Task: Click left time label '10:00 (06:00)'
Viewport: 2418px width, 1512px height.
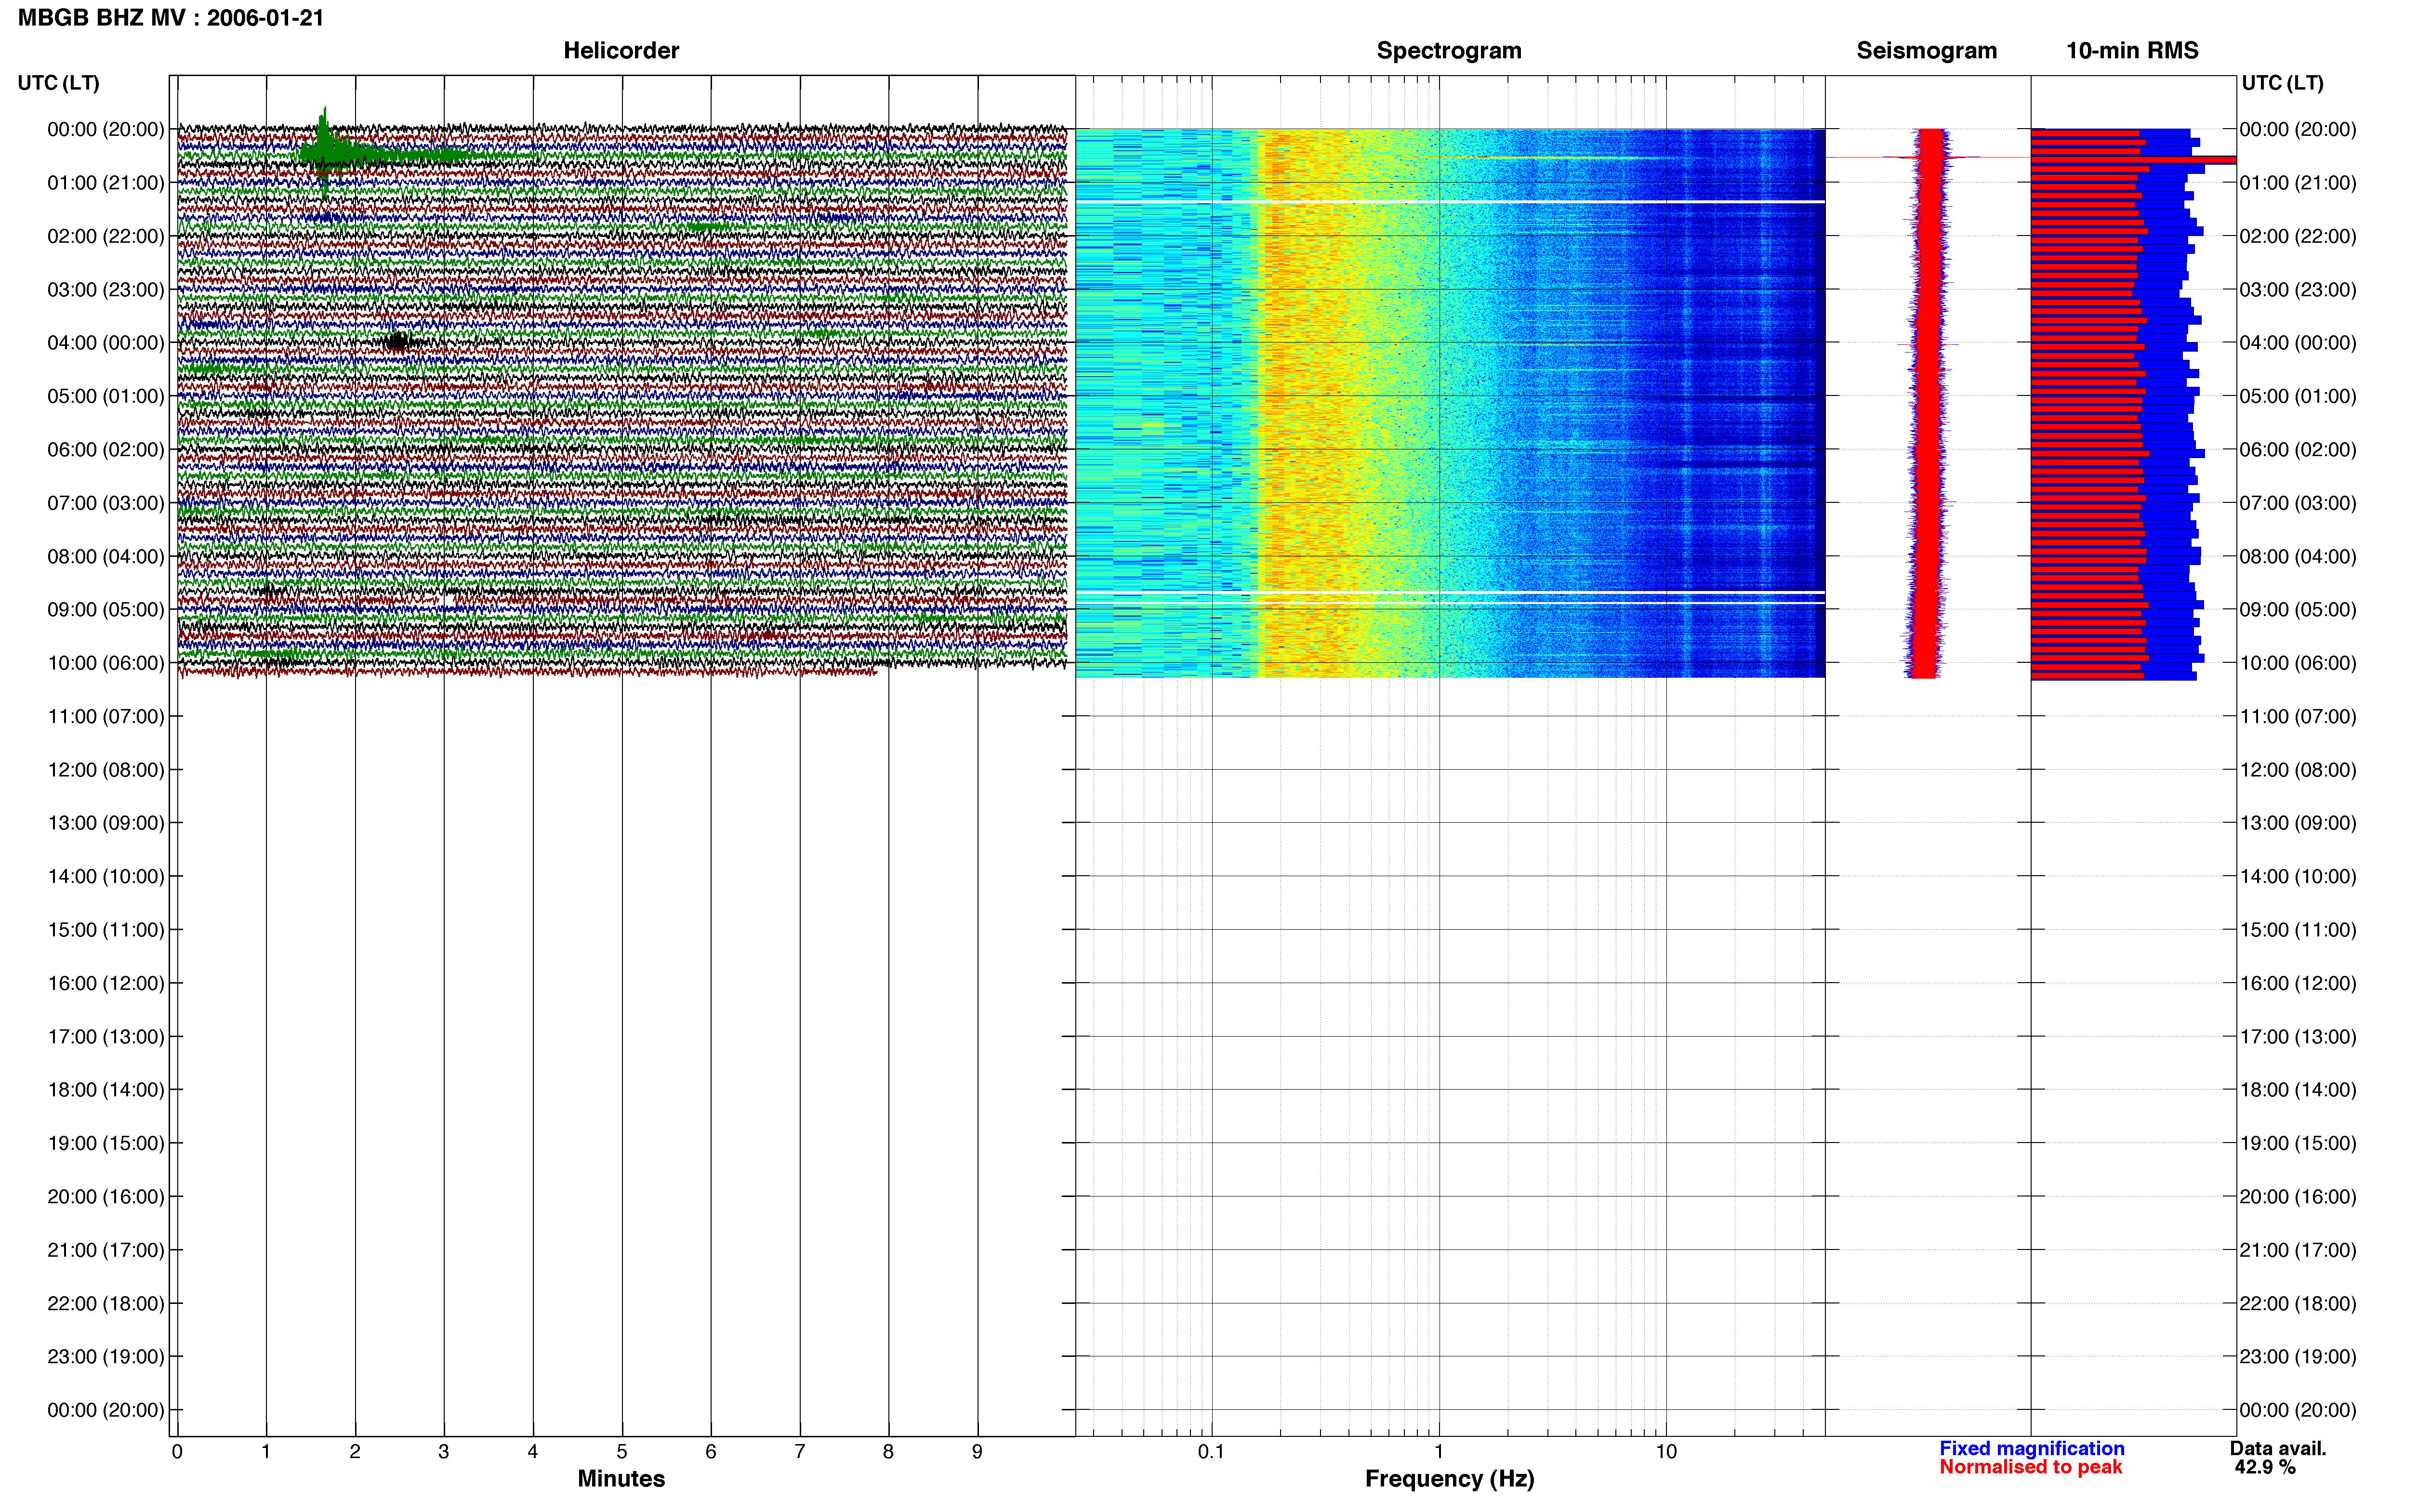Action: click(x=106, y=663)
